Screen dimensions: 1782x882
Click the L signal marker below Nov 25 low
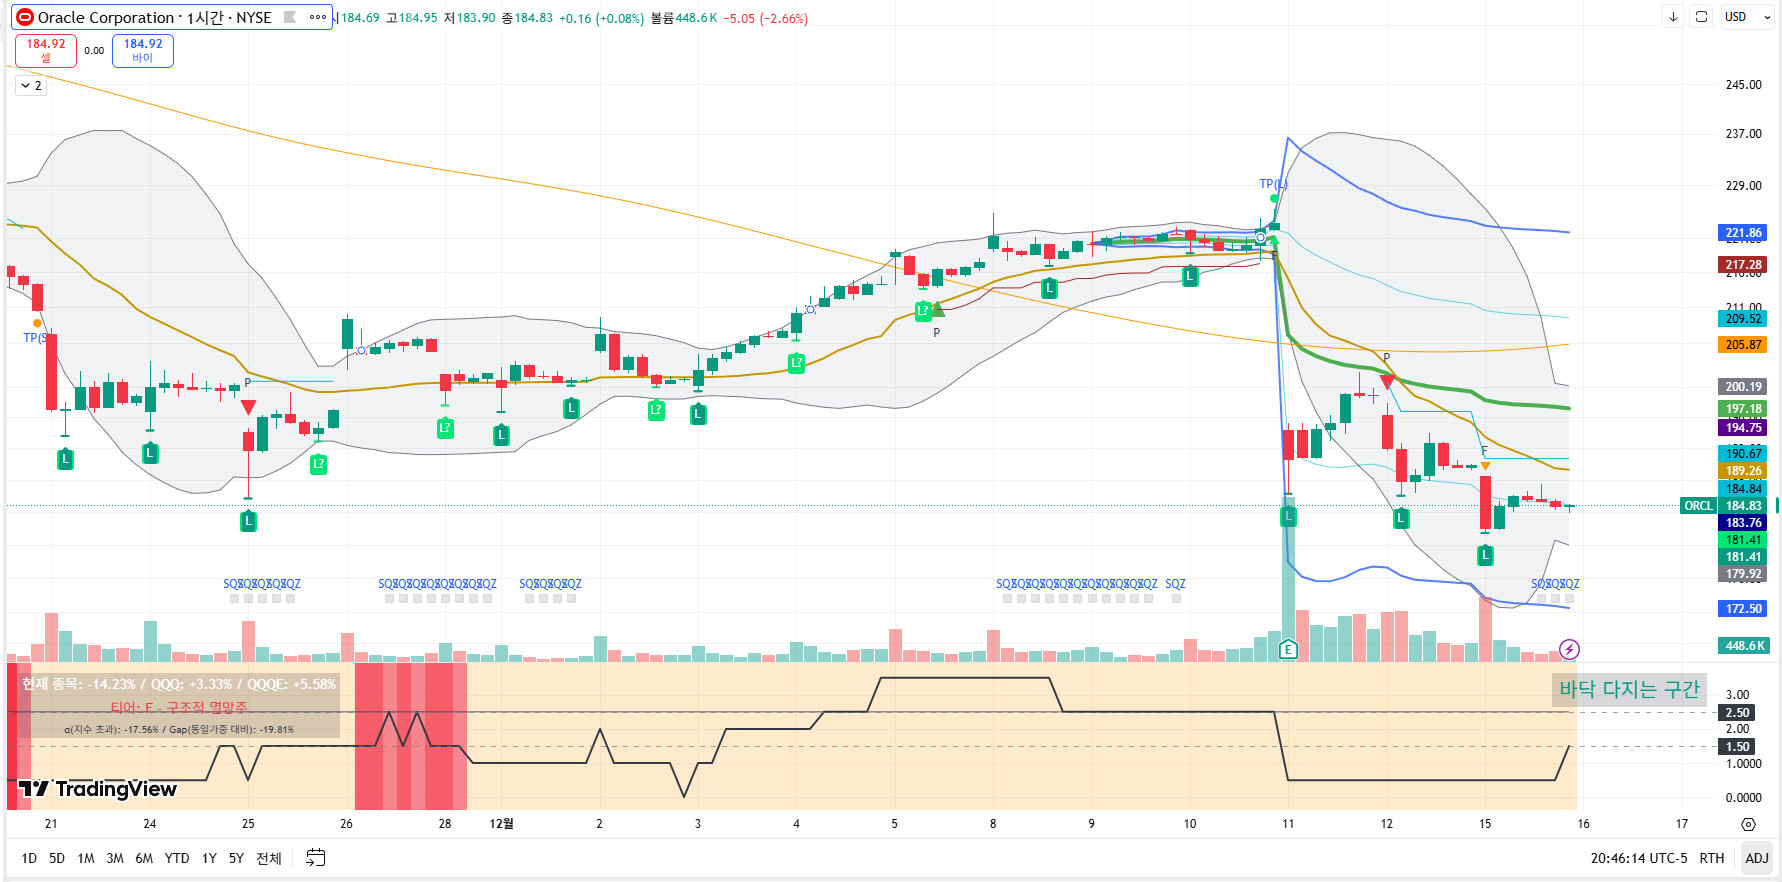point(248,521)
